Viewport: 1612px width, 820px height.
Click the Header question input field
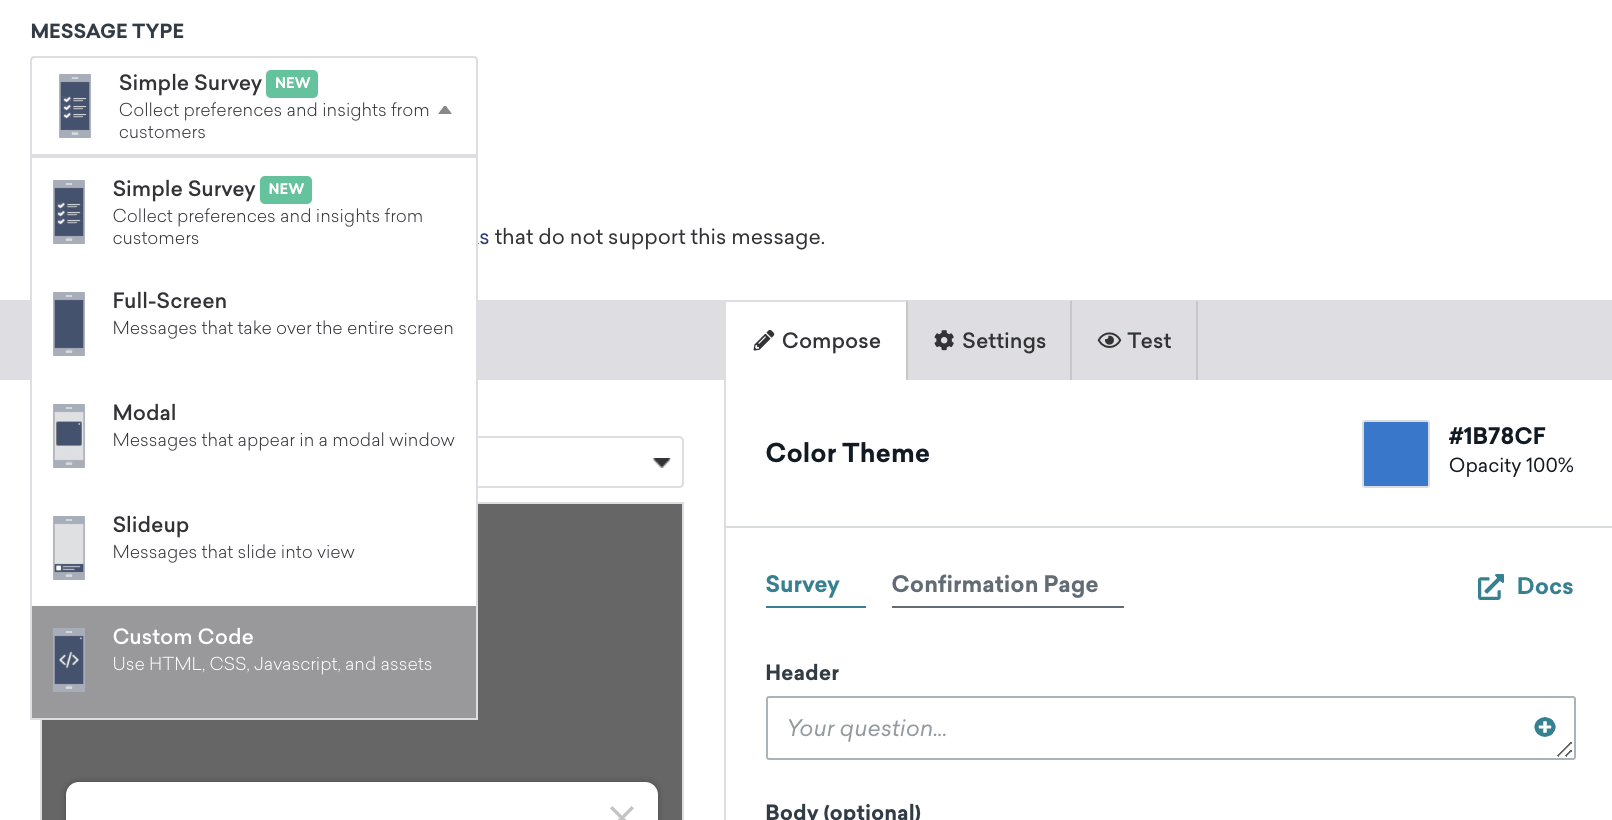[1150, 728]
